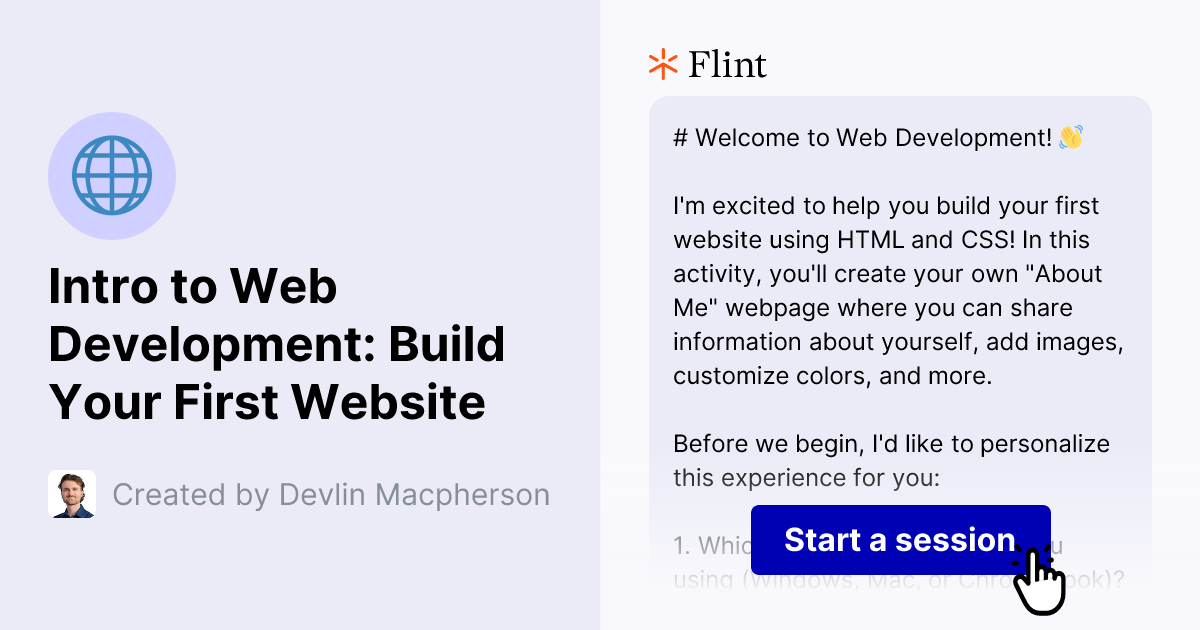
Task: Click Devlin Macpherson's profile picture
Action: click(71, 494)
